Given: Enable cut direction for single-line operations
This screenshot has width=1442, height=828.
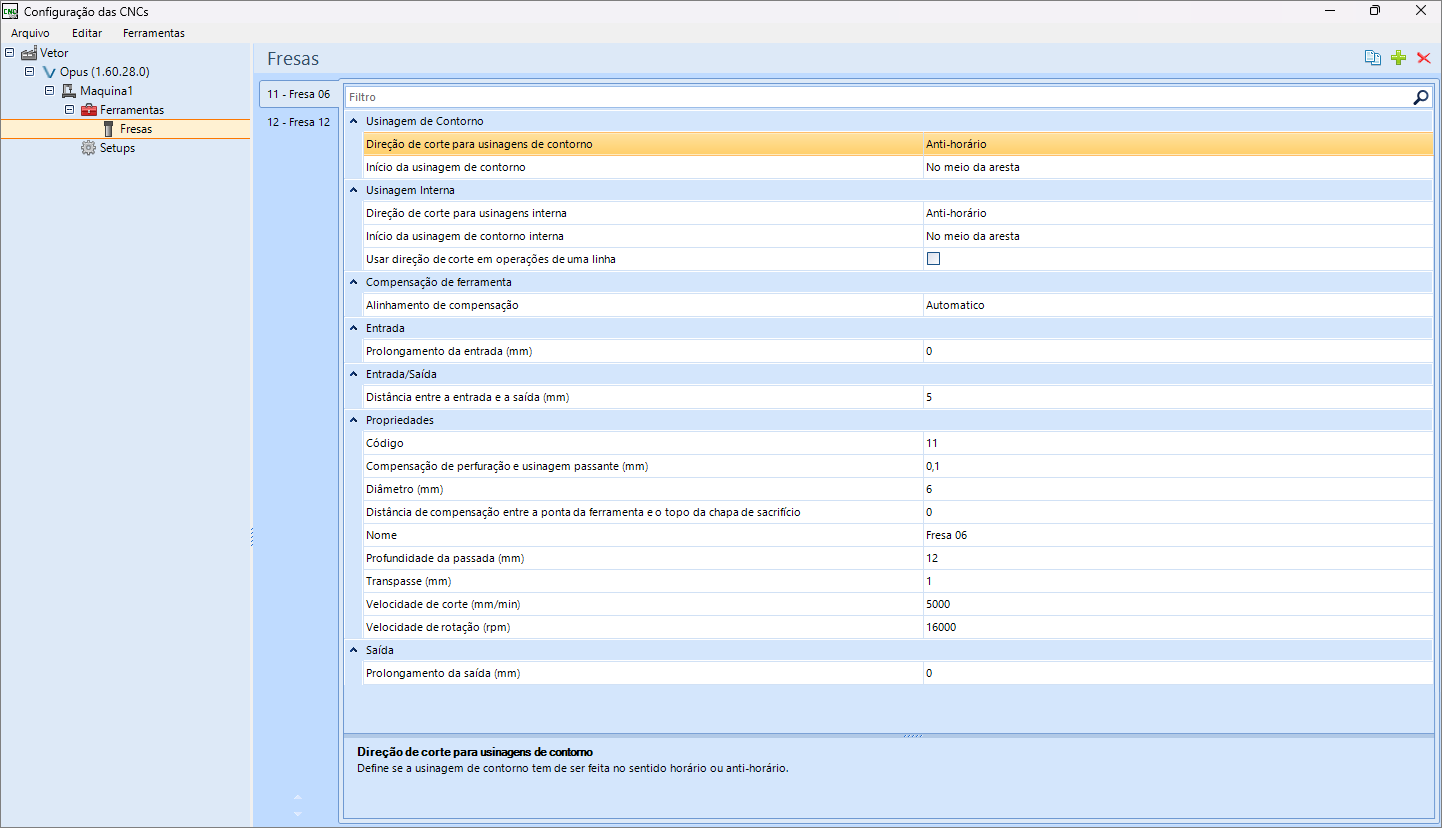Looking at the screenshot, I should click(x=933, y=259).
